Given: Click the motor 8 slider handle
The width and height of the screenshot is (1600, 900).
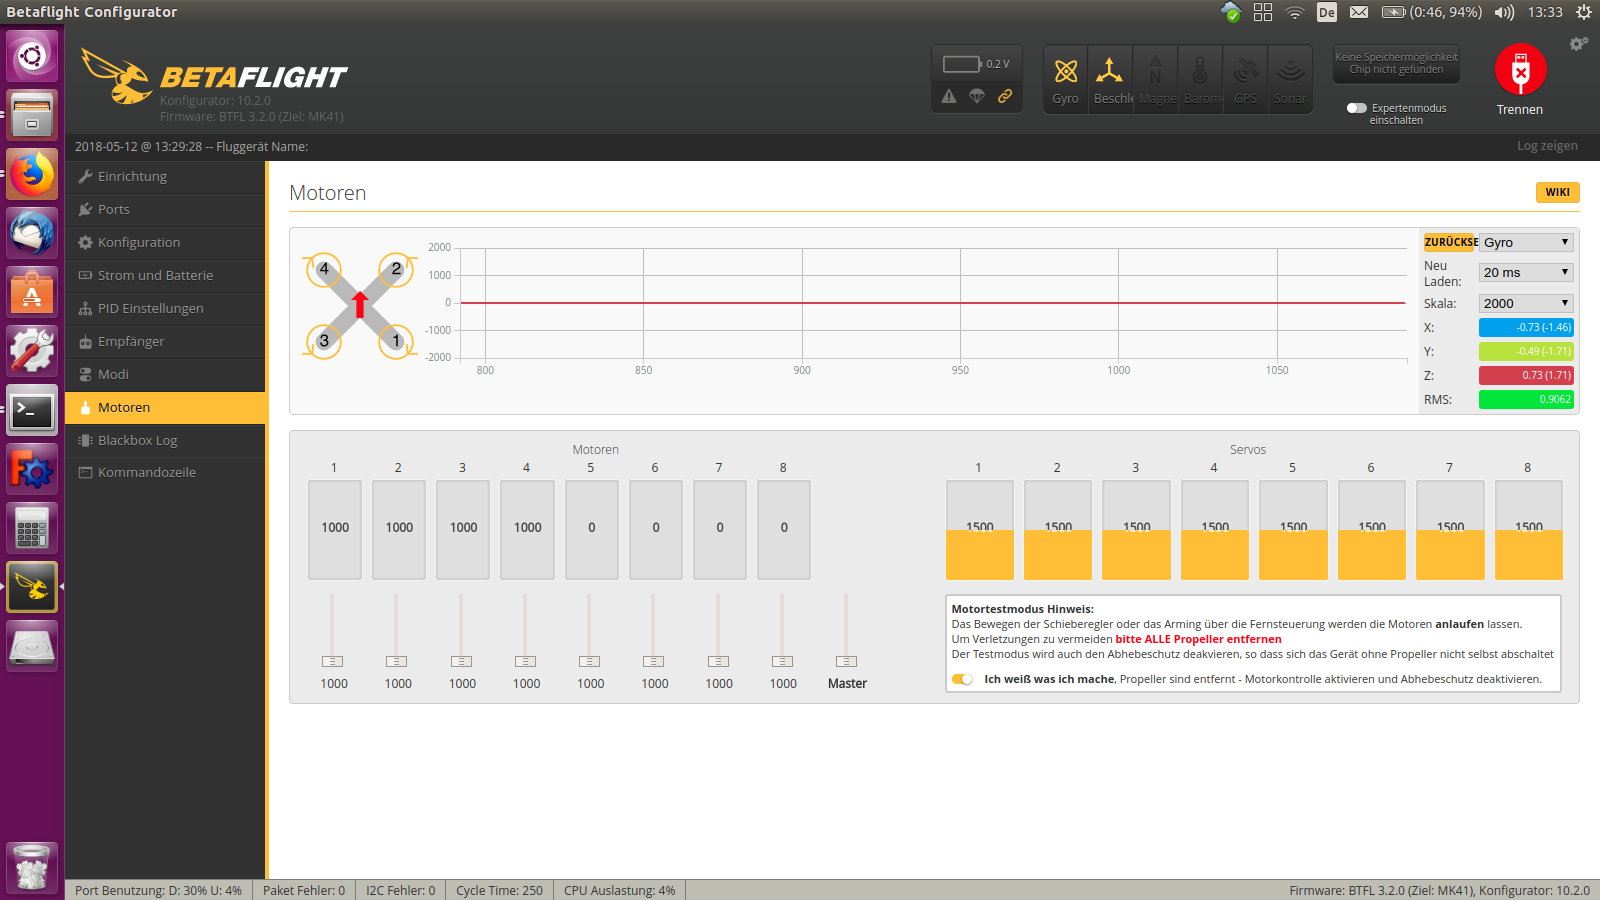Looking at the screenshot, I should (782, 661).
